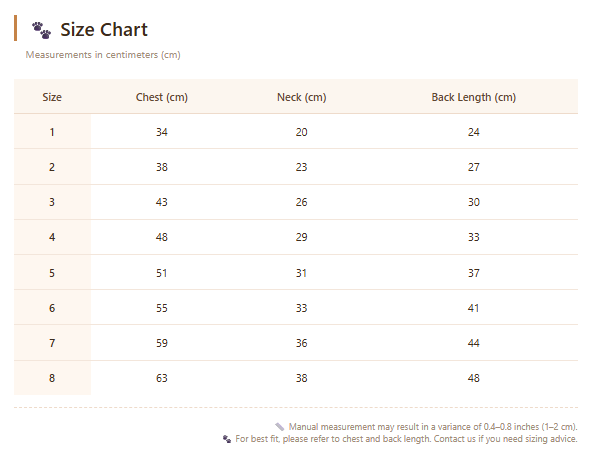Click the Size column header
589x458 pixels.
pos(52,97)
